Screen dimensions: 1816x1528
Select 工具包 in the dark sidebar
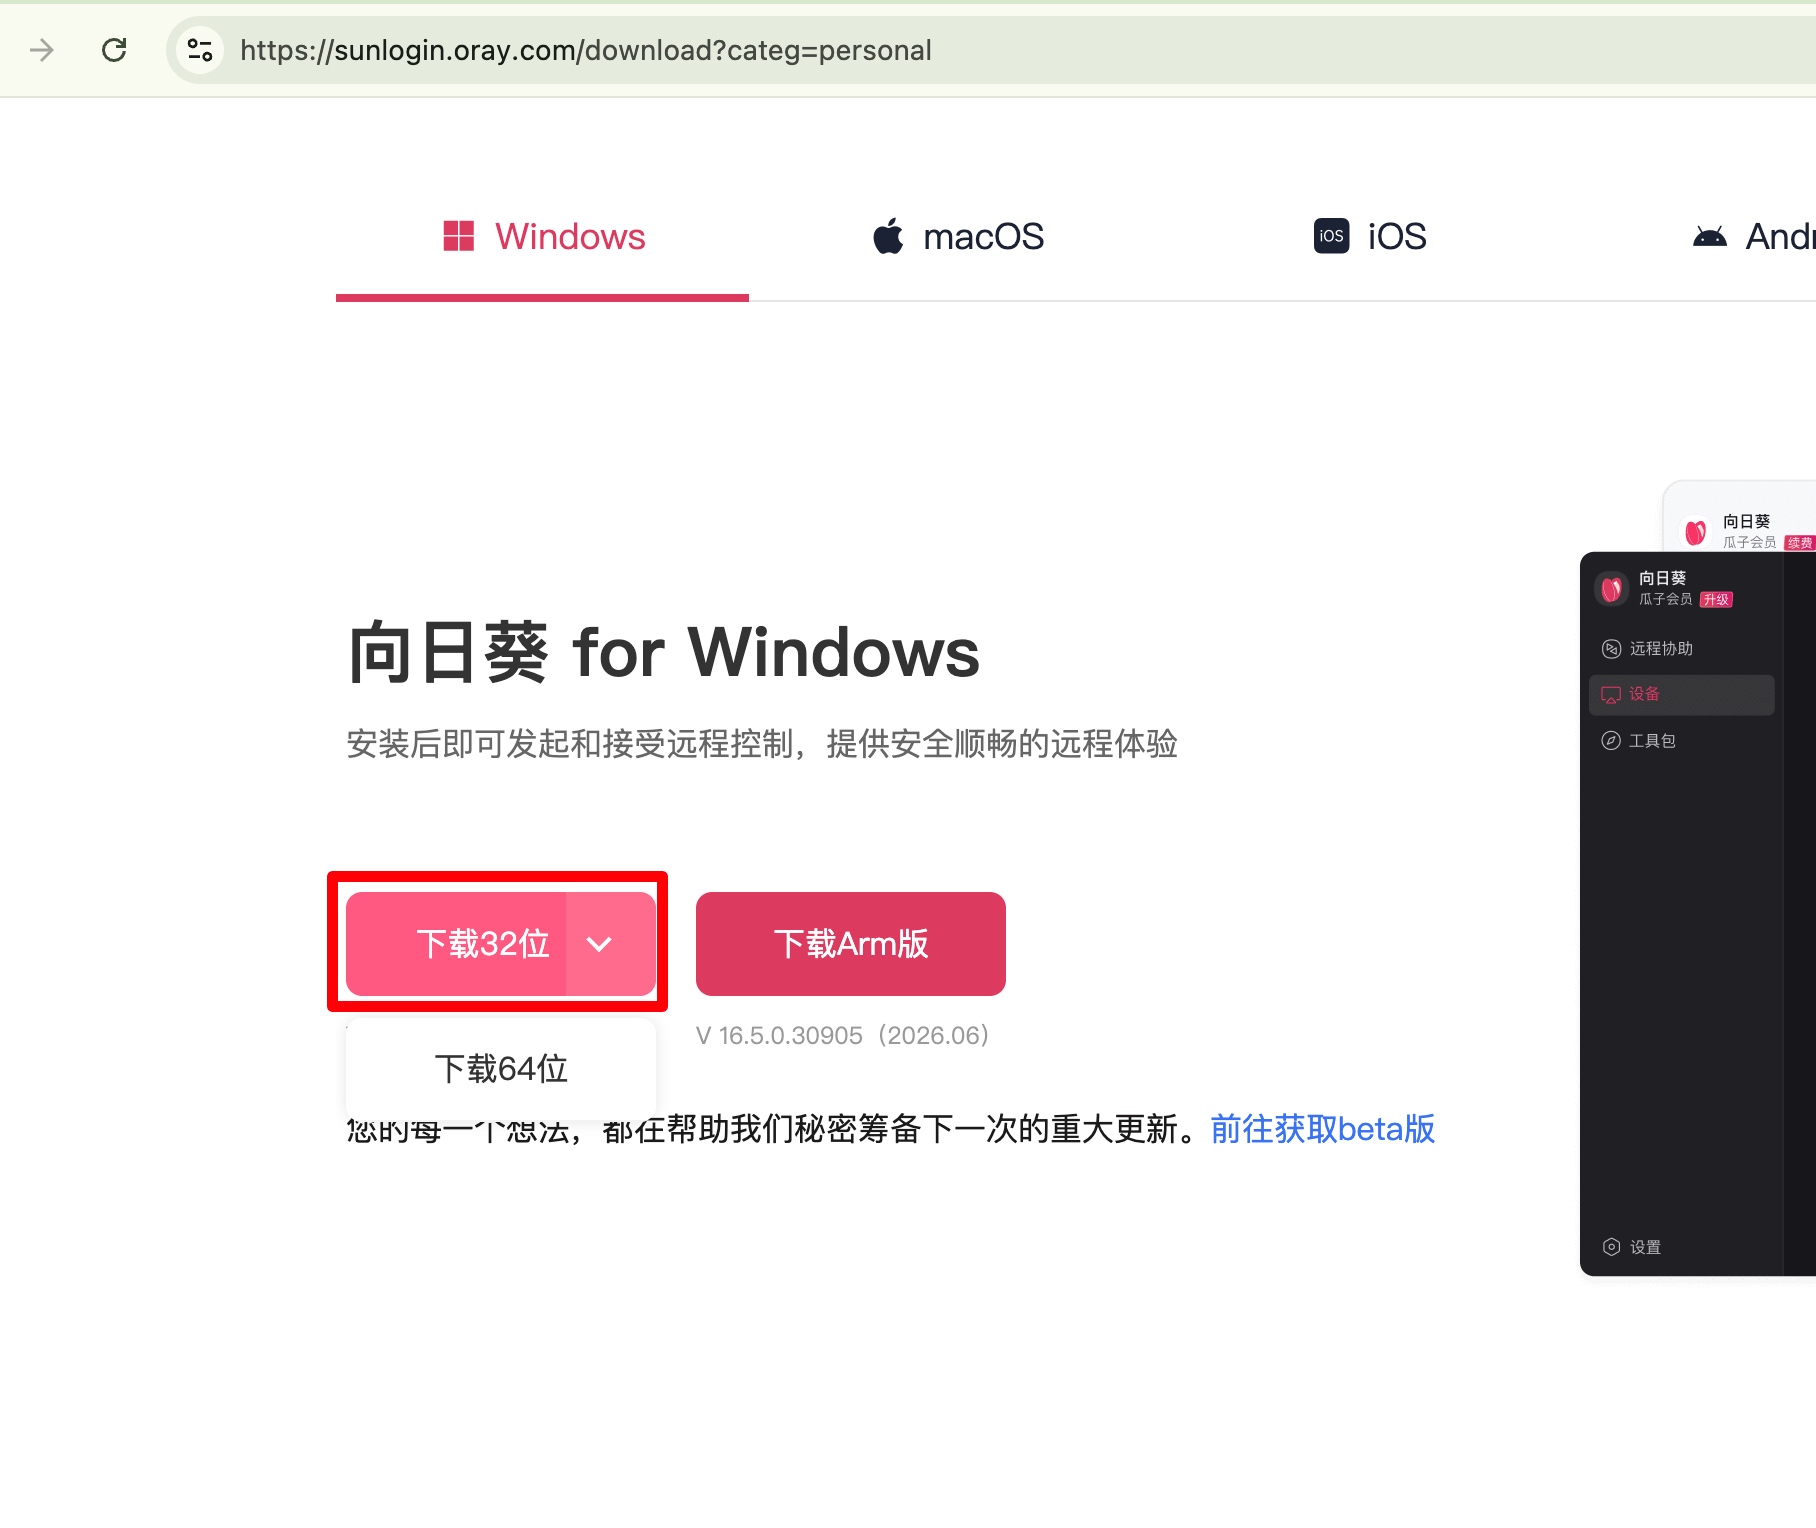point(1682,741)
